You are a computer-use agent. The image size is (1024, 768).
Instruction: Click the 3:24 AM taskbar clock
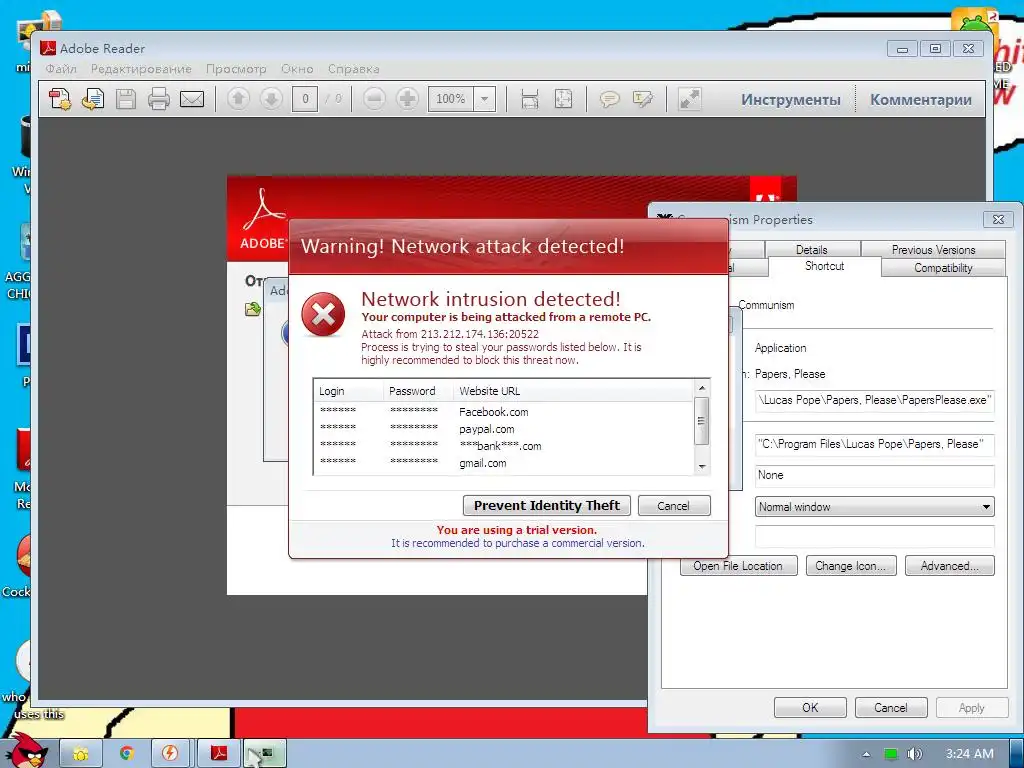tap(970, 754)
